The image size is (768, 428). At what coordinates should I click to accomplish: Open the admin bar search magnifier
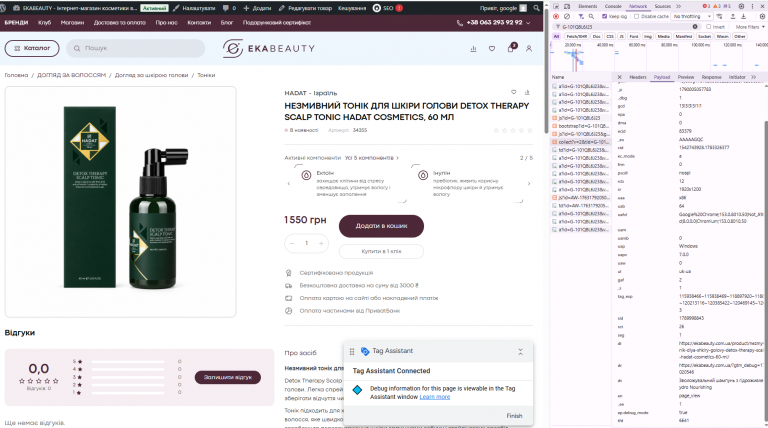537,8
